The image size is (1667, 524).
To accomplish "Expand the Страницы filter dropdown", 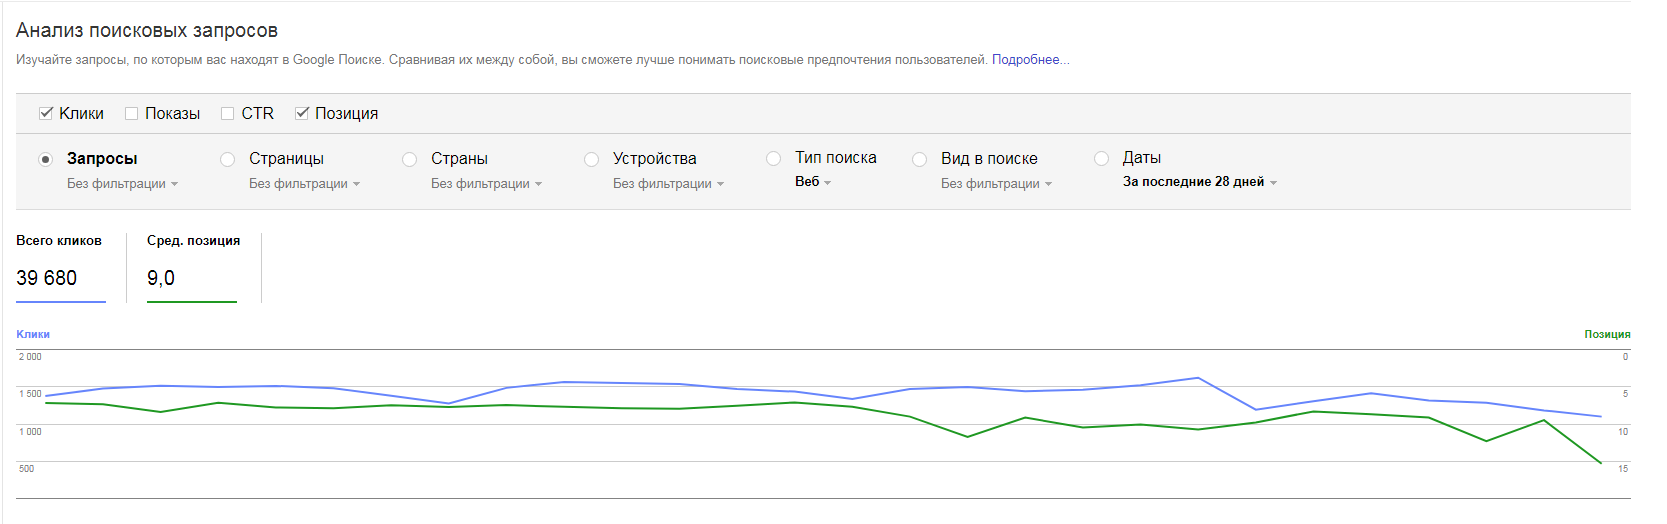I will tap(304, 184).
